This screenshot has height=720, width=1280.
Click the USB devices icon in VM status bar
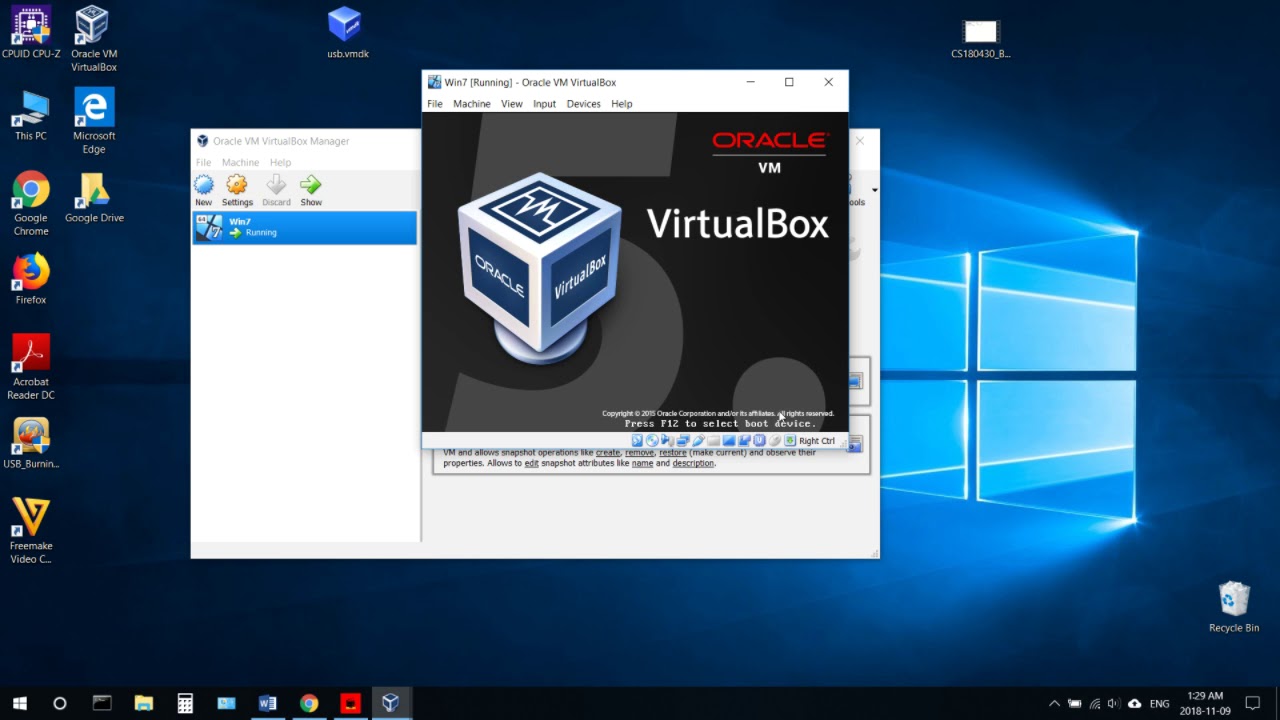[x=698, y=441]
